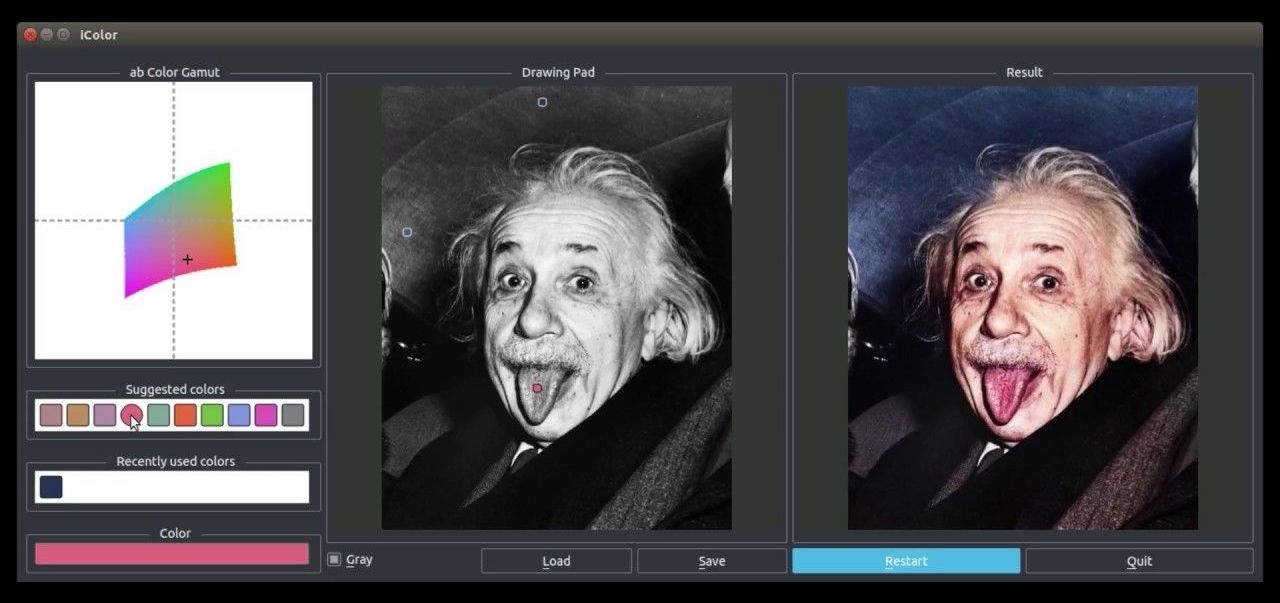Select the pink color point on the tongue
The image size is (1280, 603).
537,388
